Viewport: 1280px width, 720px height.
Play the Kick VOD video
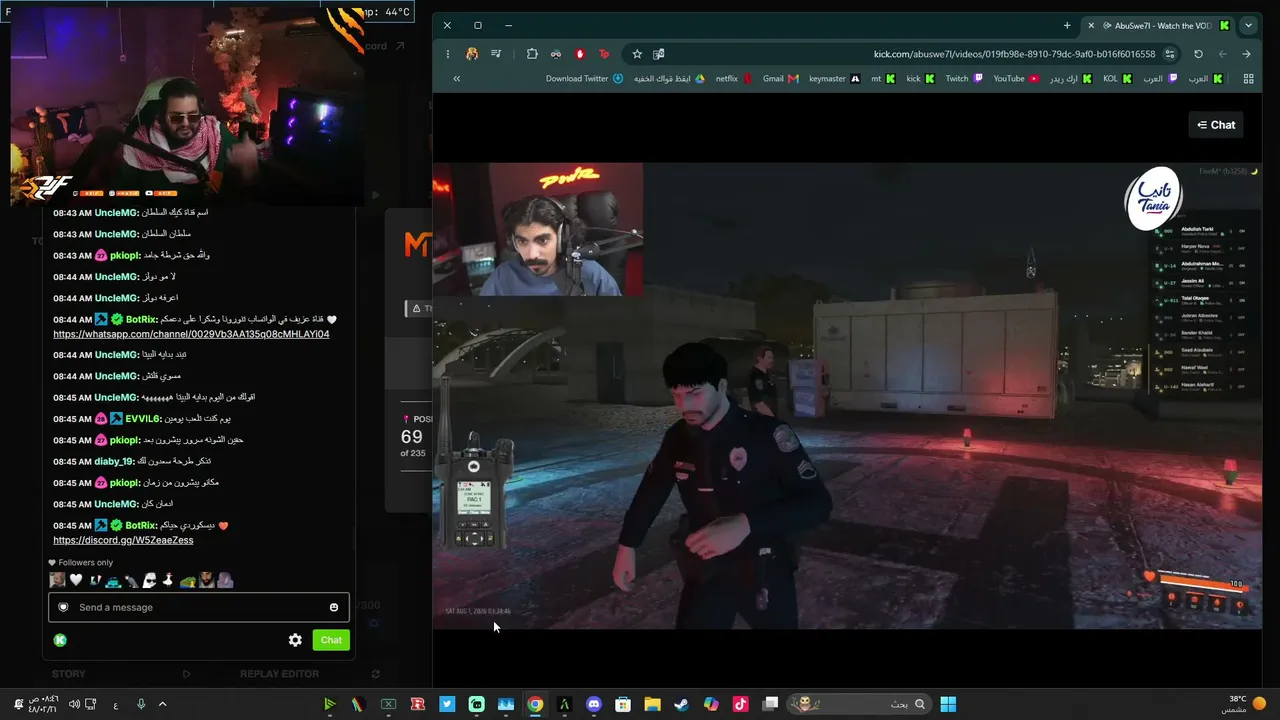(x=847, y=396)
